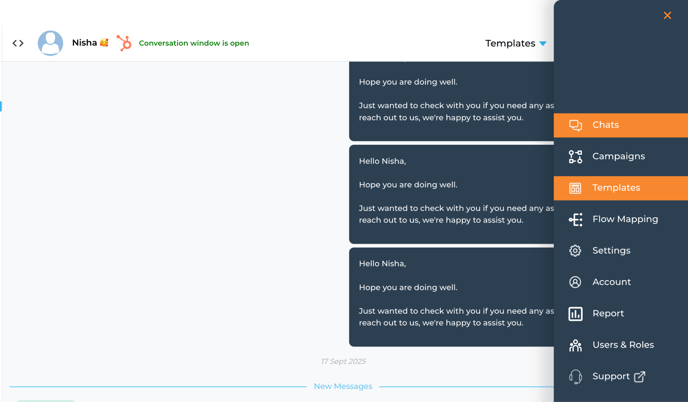Click the middle 'Hello Nisha' message bubble
Image resolution: width=688 pixels, height=402 pixels.
[x=452, y=194]
